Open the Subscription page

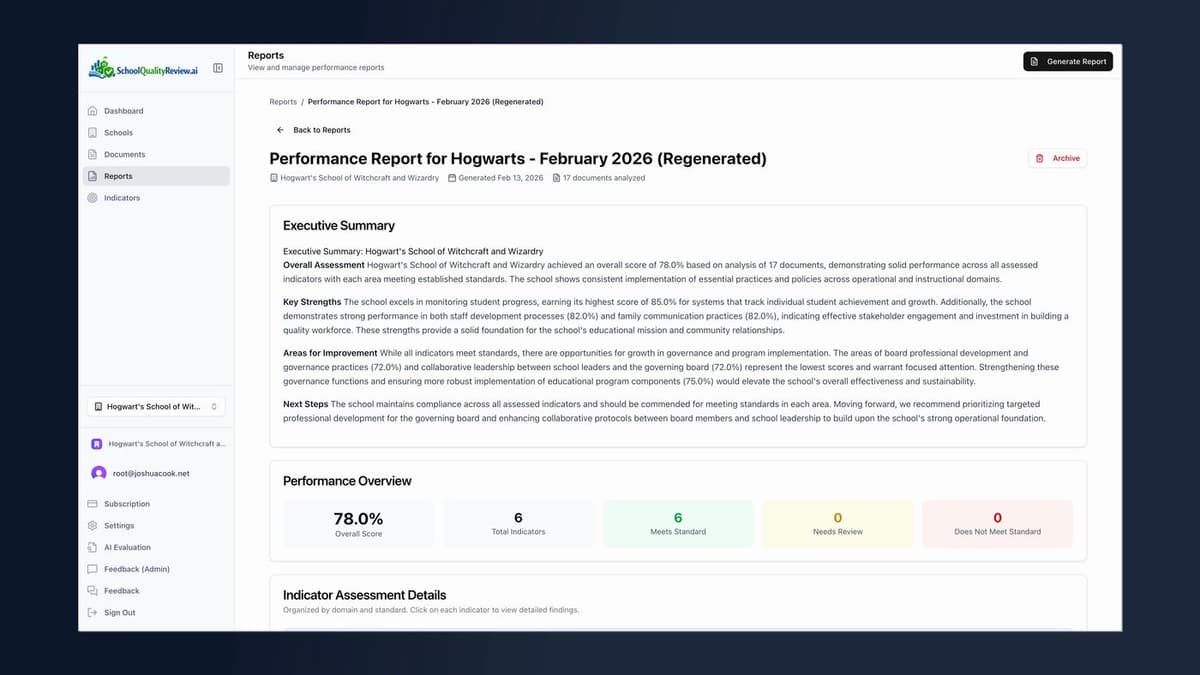(125, 503)
